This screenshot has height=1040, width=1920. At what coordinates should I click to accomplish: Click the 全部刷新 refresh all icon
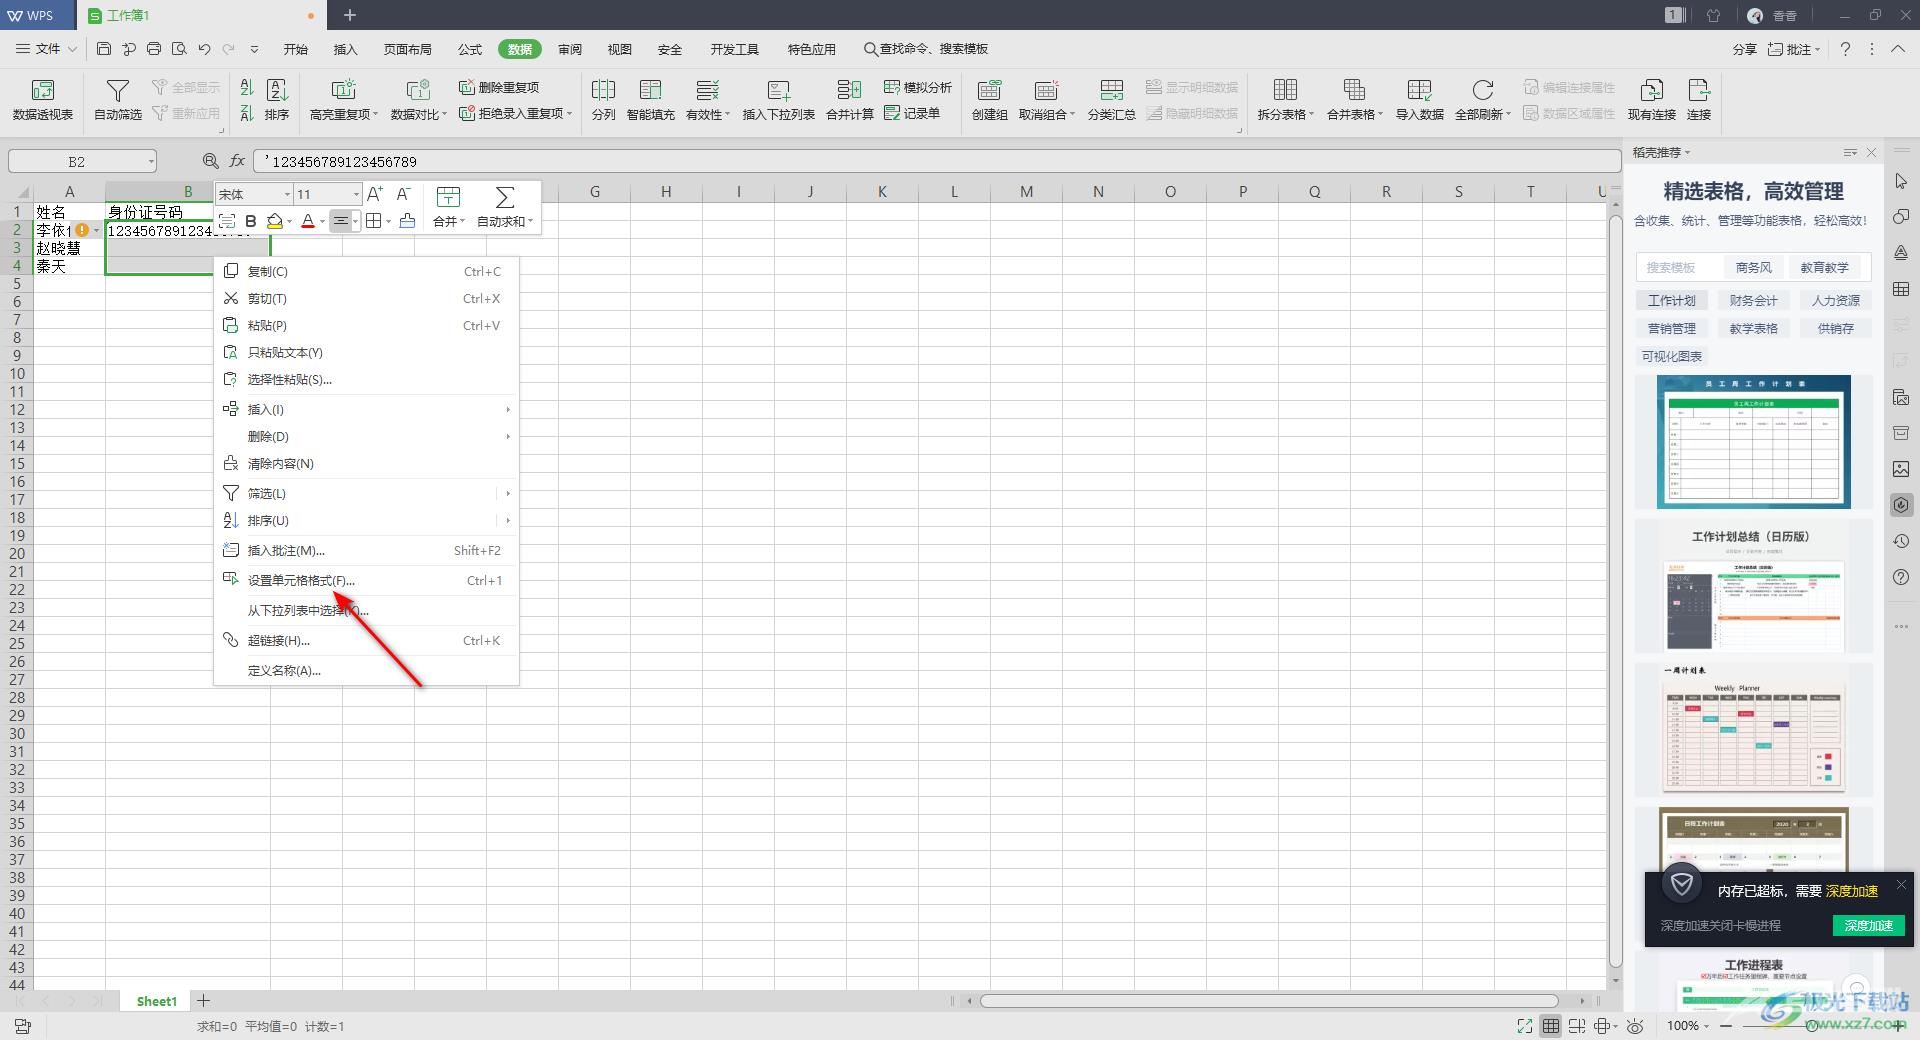pyautogui.click(x=1482, y=90)
